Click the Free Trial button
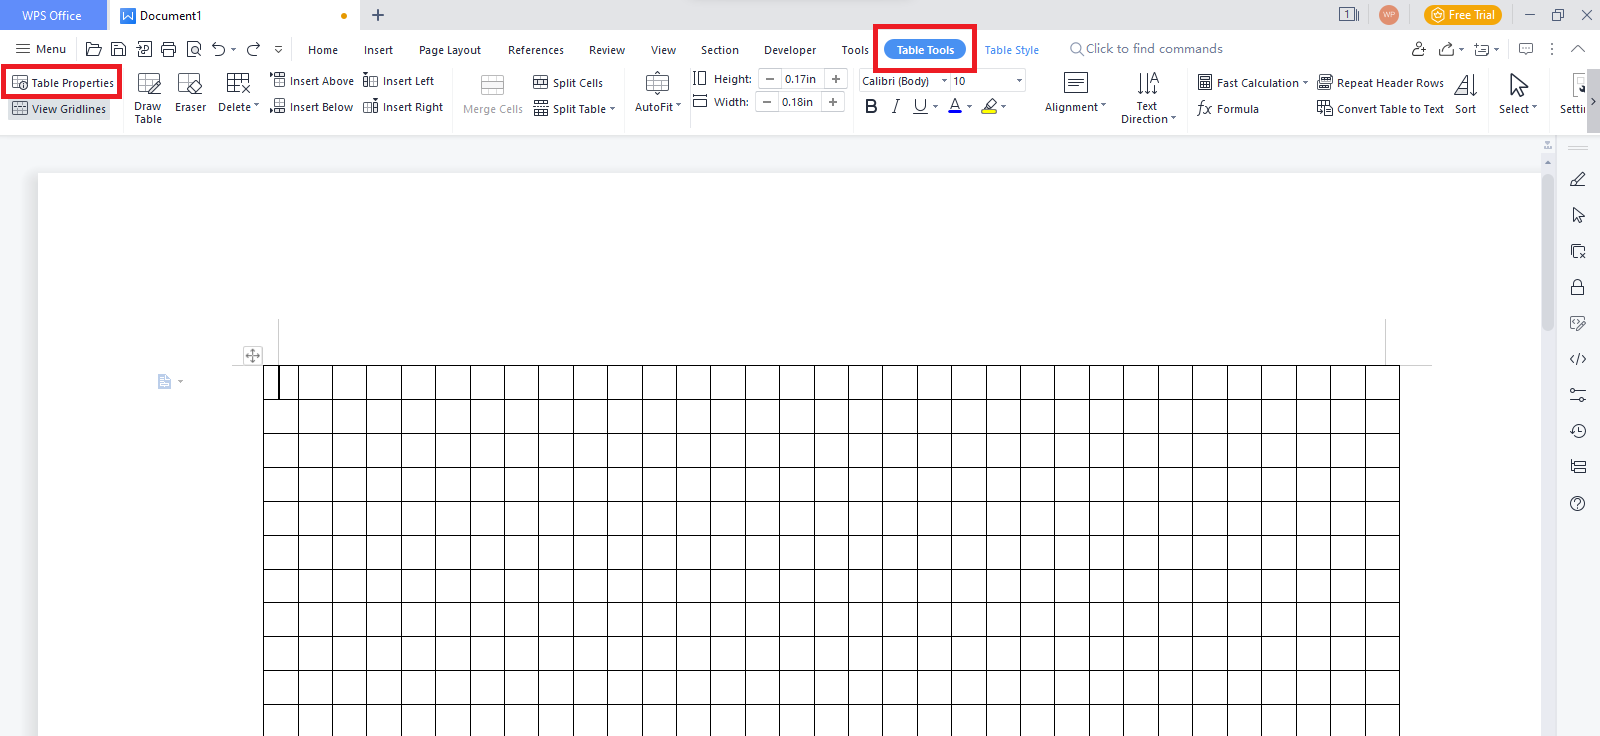The height and width of the screenshot is (736, 1600). pyautogui.click(x=1462, y=15)
